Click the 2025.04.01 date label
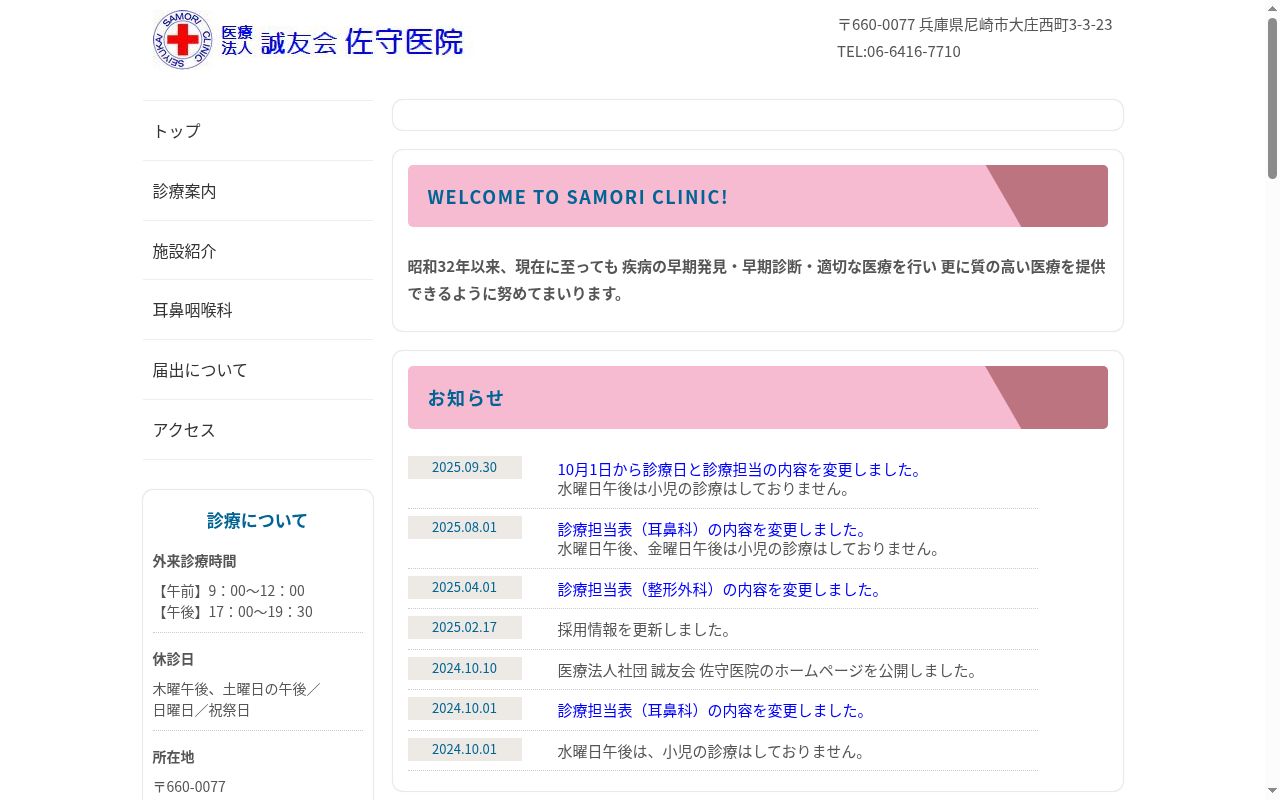Screen dimensions: 1280x800 [x=464, y=587]
